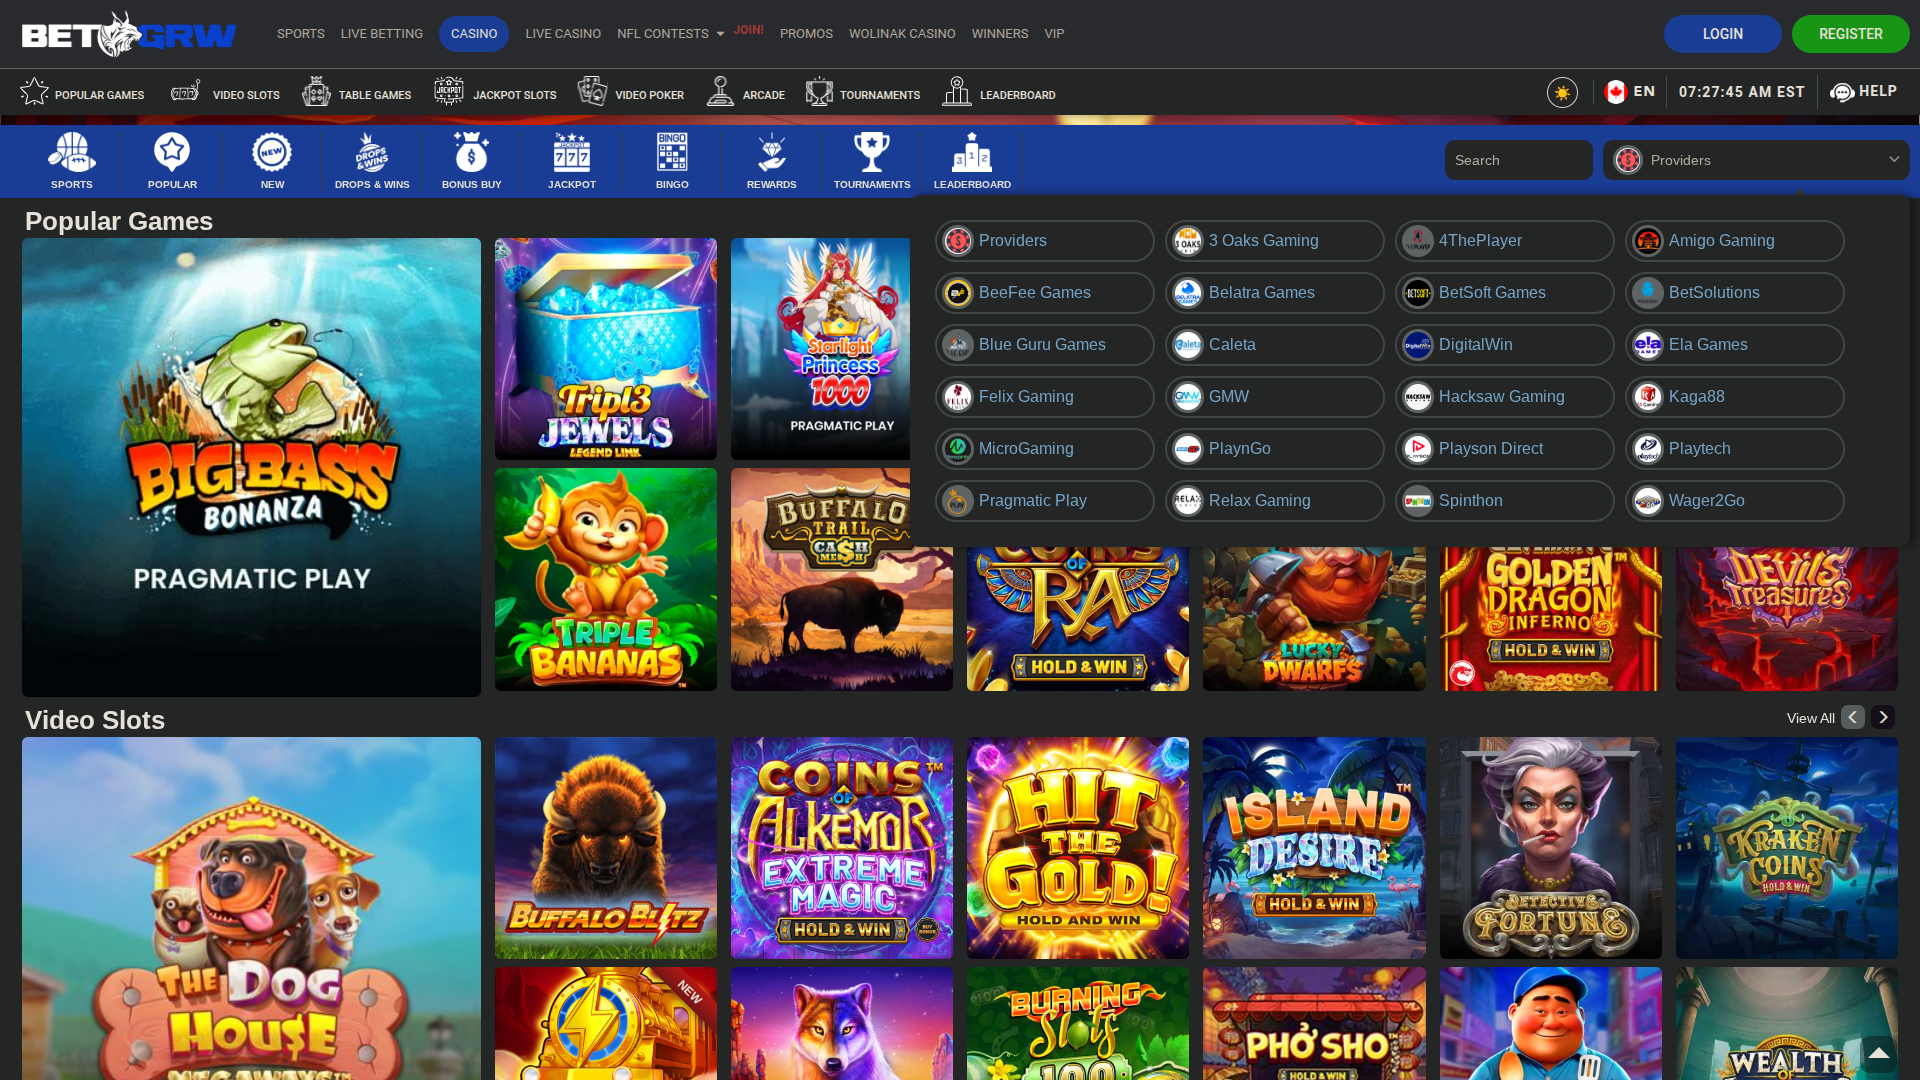The width and height of the screenshot is (1920, 1080).
Task: Toggle the EN language selector
Action: click(1630, 91)
